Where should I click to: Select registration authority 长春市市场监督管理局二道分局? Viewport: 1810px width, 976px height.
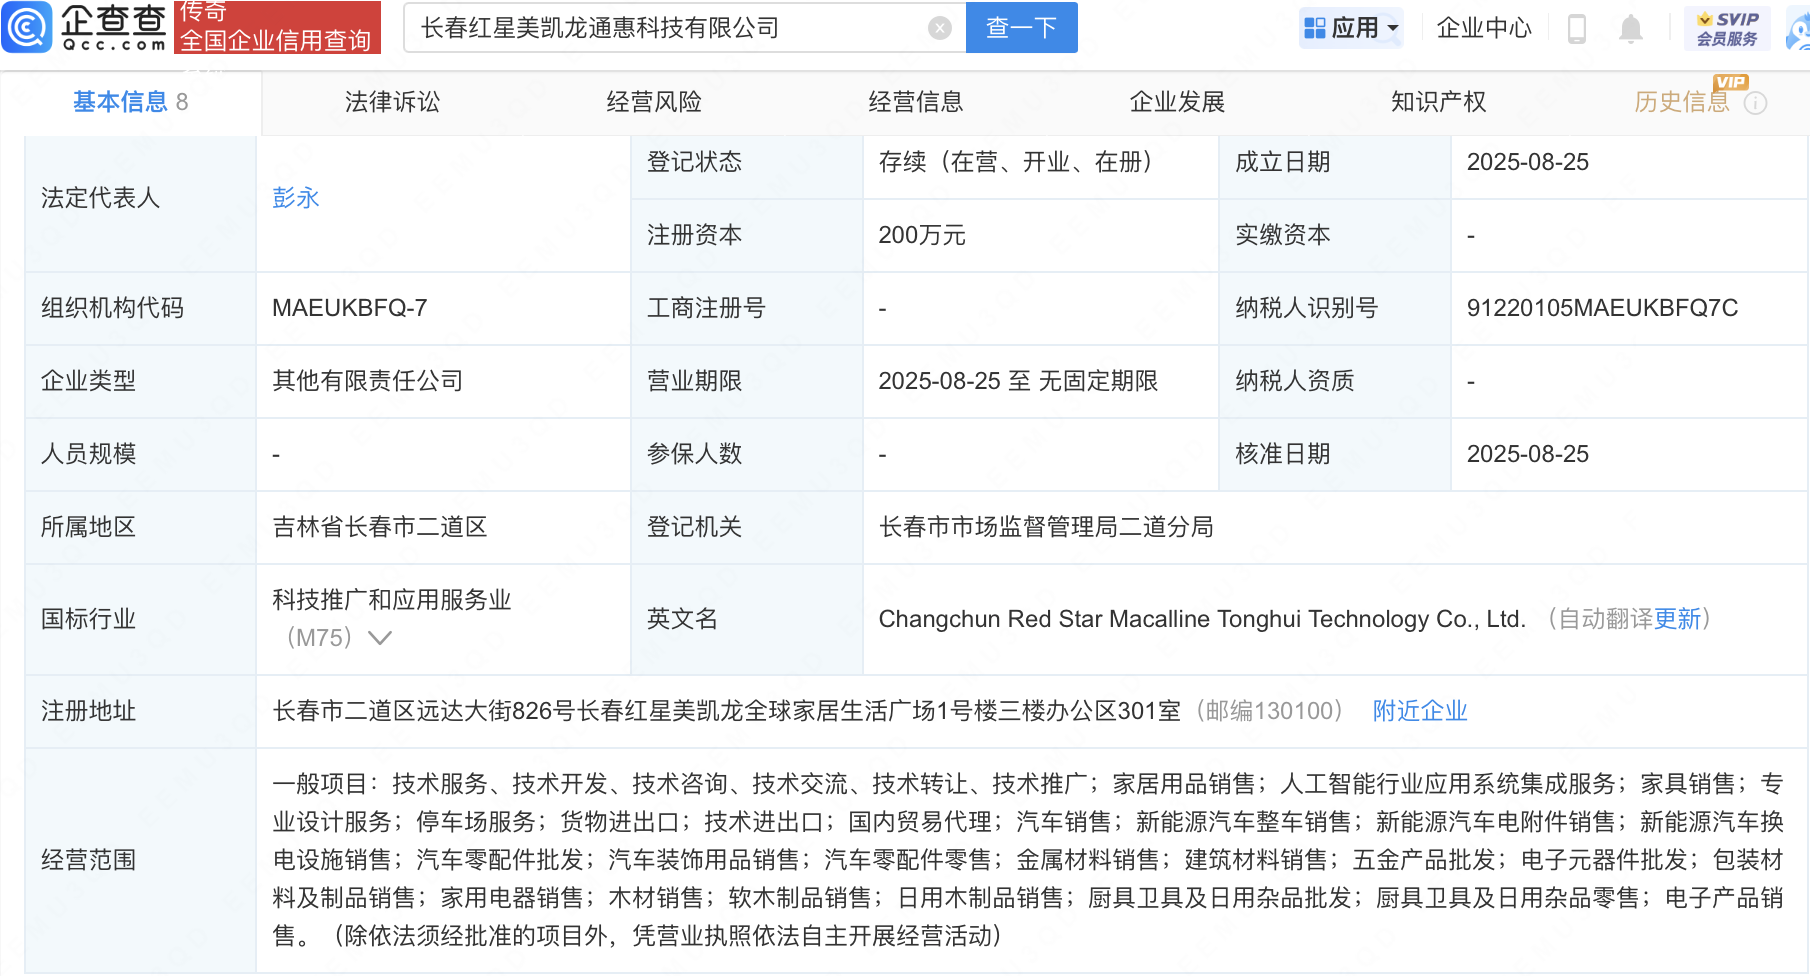pyautogui.click(x=1046, y=527)
